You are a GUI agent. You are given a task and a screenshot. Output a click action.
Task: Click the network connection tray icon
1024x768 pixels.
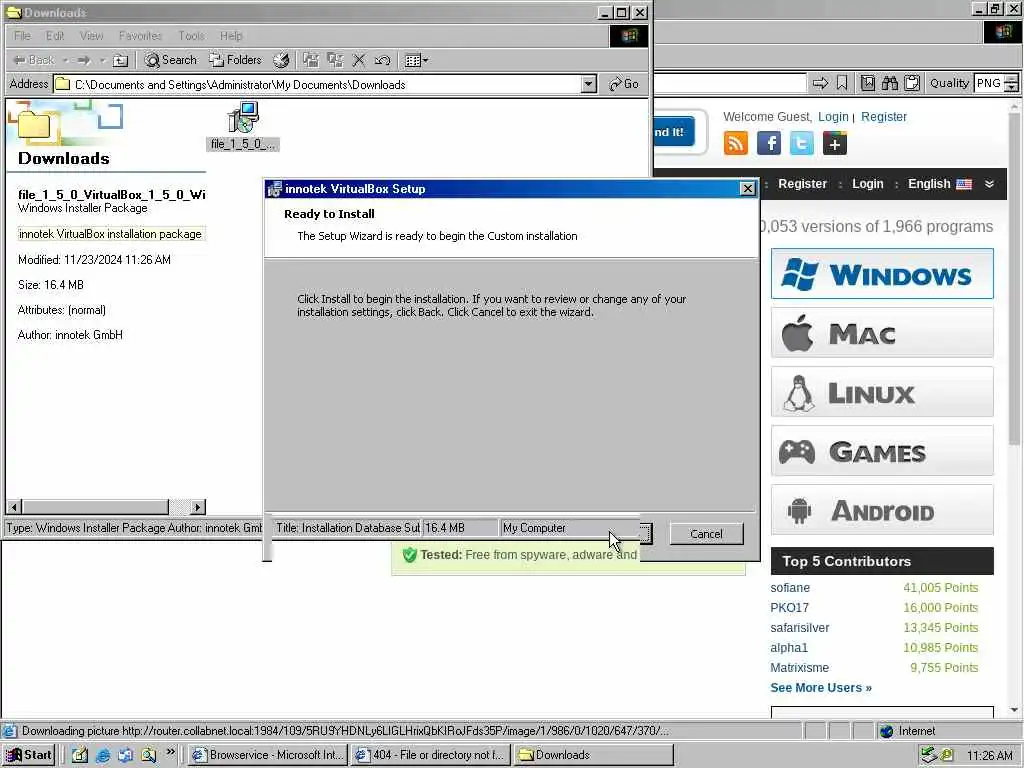click(x=928, y=756)
